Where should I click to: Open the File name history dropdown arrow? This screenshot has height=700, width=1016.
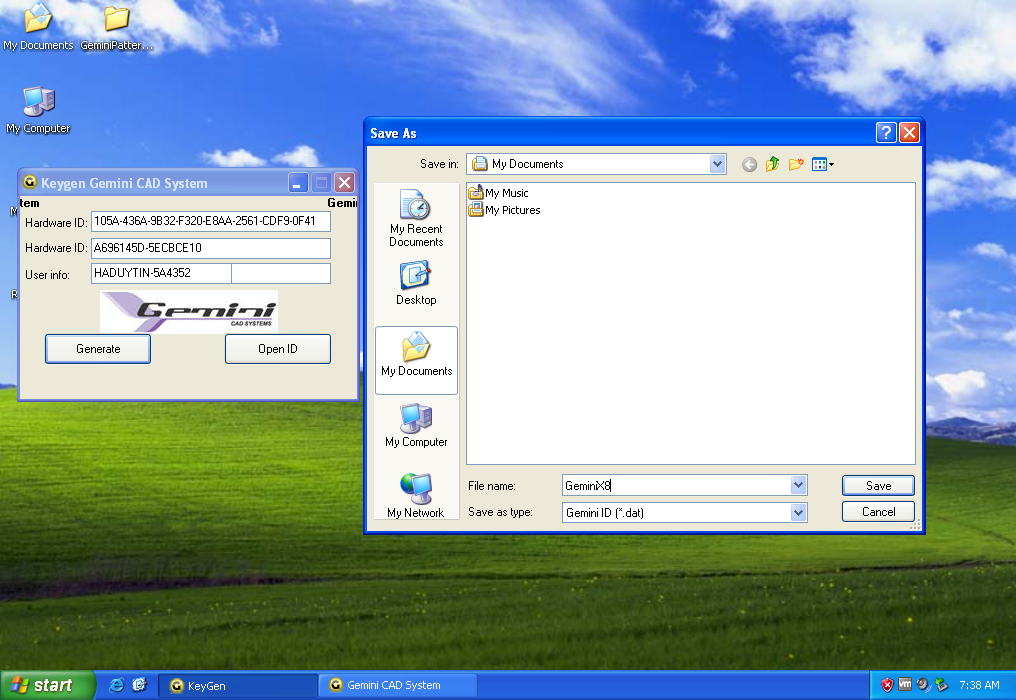[798, 485]
